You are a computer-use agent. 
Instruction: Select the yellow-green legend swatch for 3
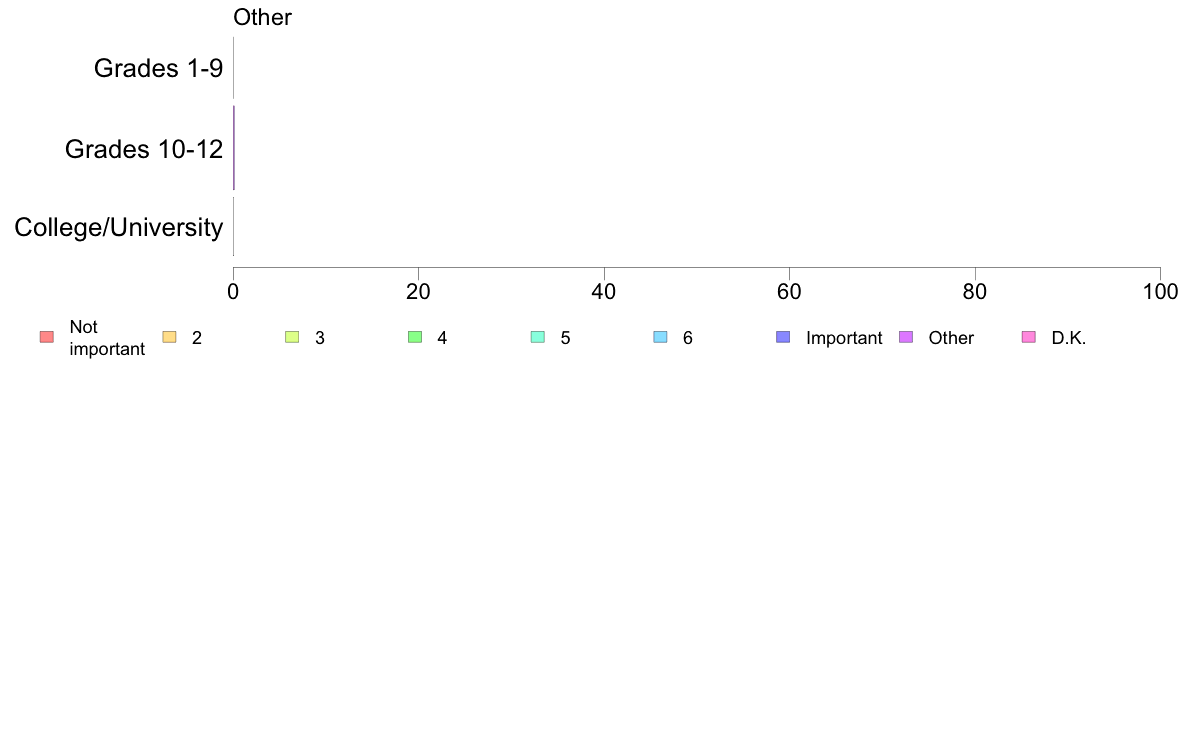tap(292, 337)
